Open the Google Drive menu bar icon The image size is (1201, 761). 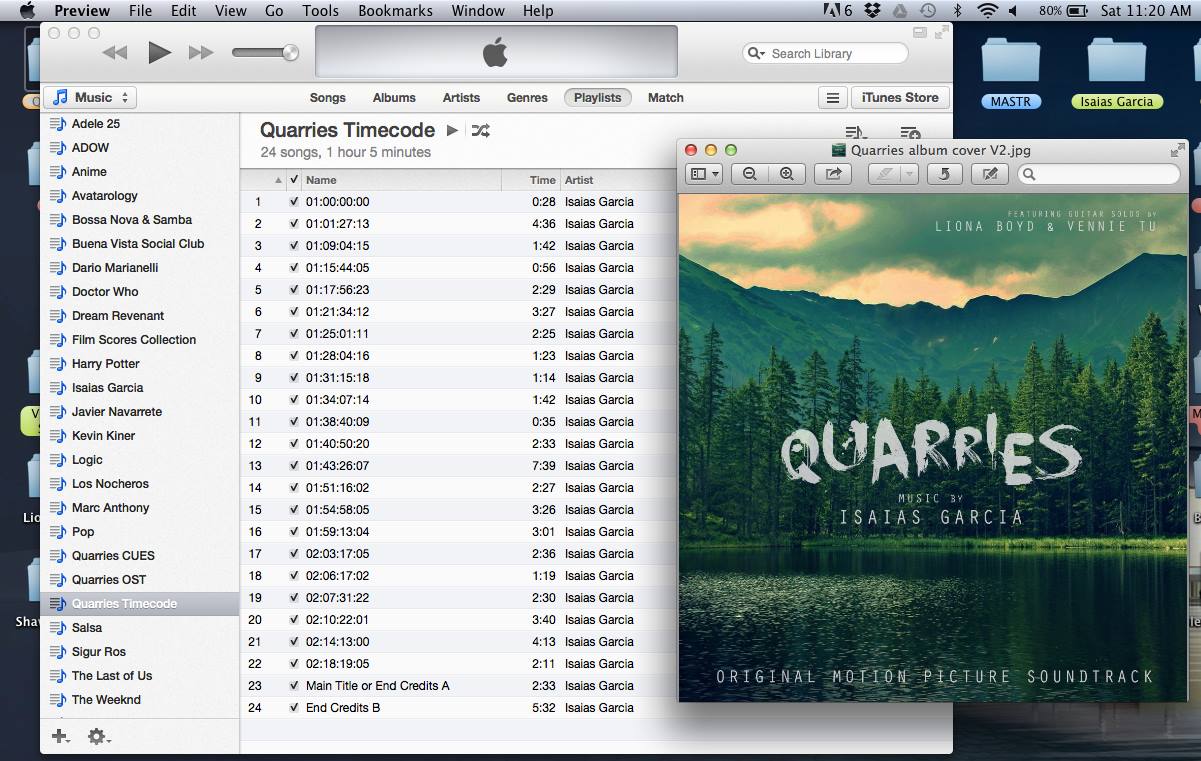pyautogui.click(x=900, y=11)
